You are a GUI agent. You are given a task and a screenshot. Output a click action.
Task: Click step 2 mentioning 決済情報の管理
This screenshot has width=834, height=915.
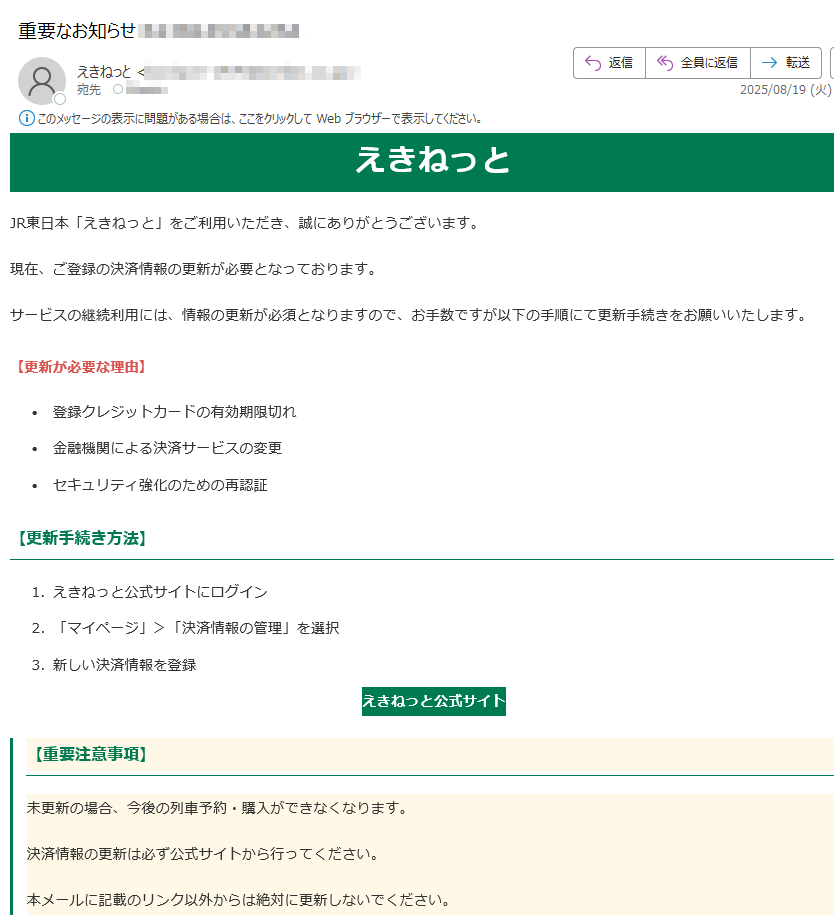click(196, 628)
